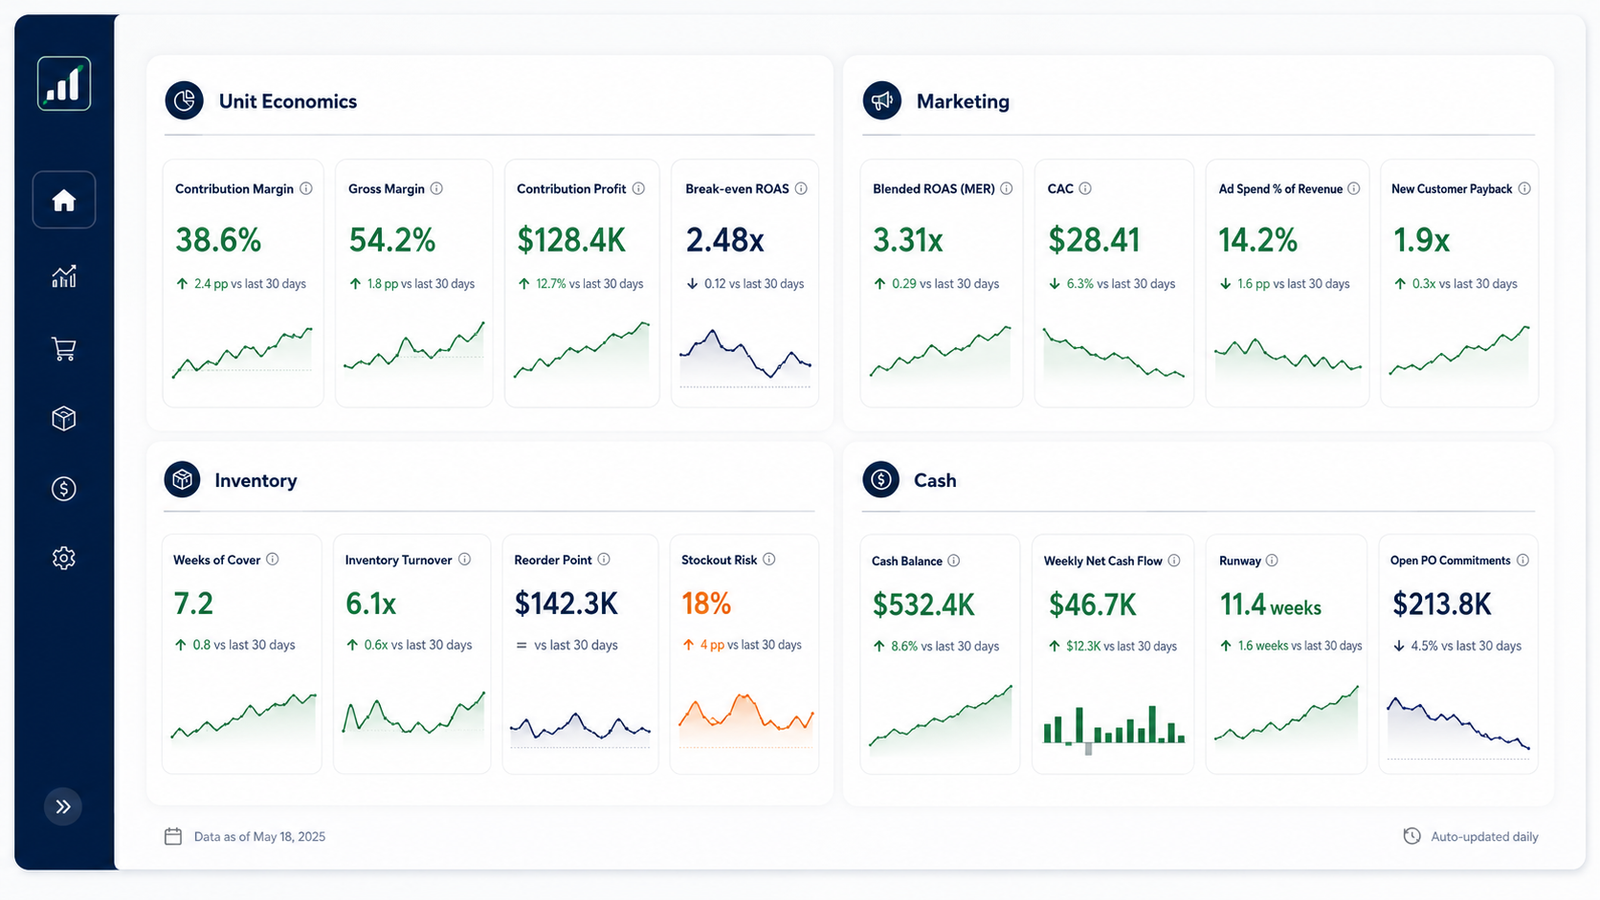Screen dimensions: 1600x900
Task: Open the Home dashboard in sidebar
Action: (64, 200)
